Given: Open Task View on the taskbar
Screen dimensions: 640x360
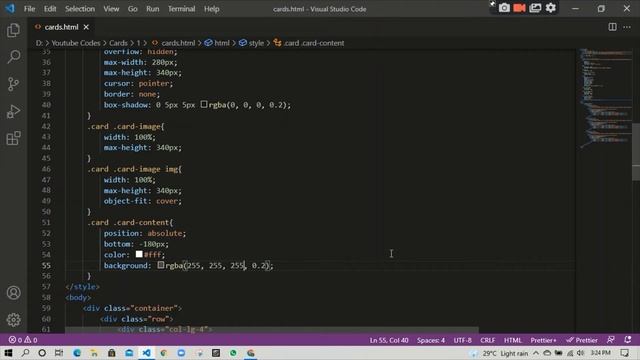Looking at the screenshot, I should (59, 353).
